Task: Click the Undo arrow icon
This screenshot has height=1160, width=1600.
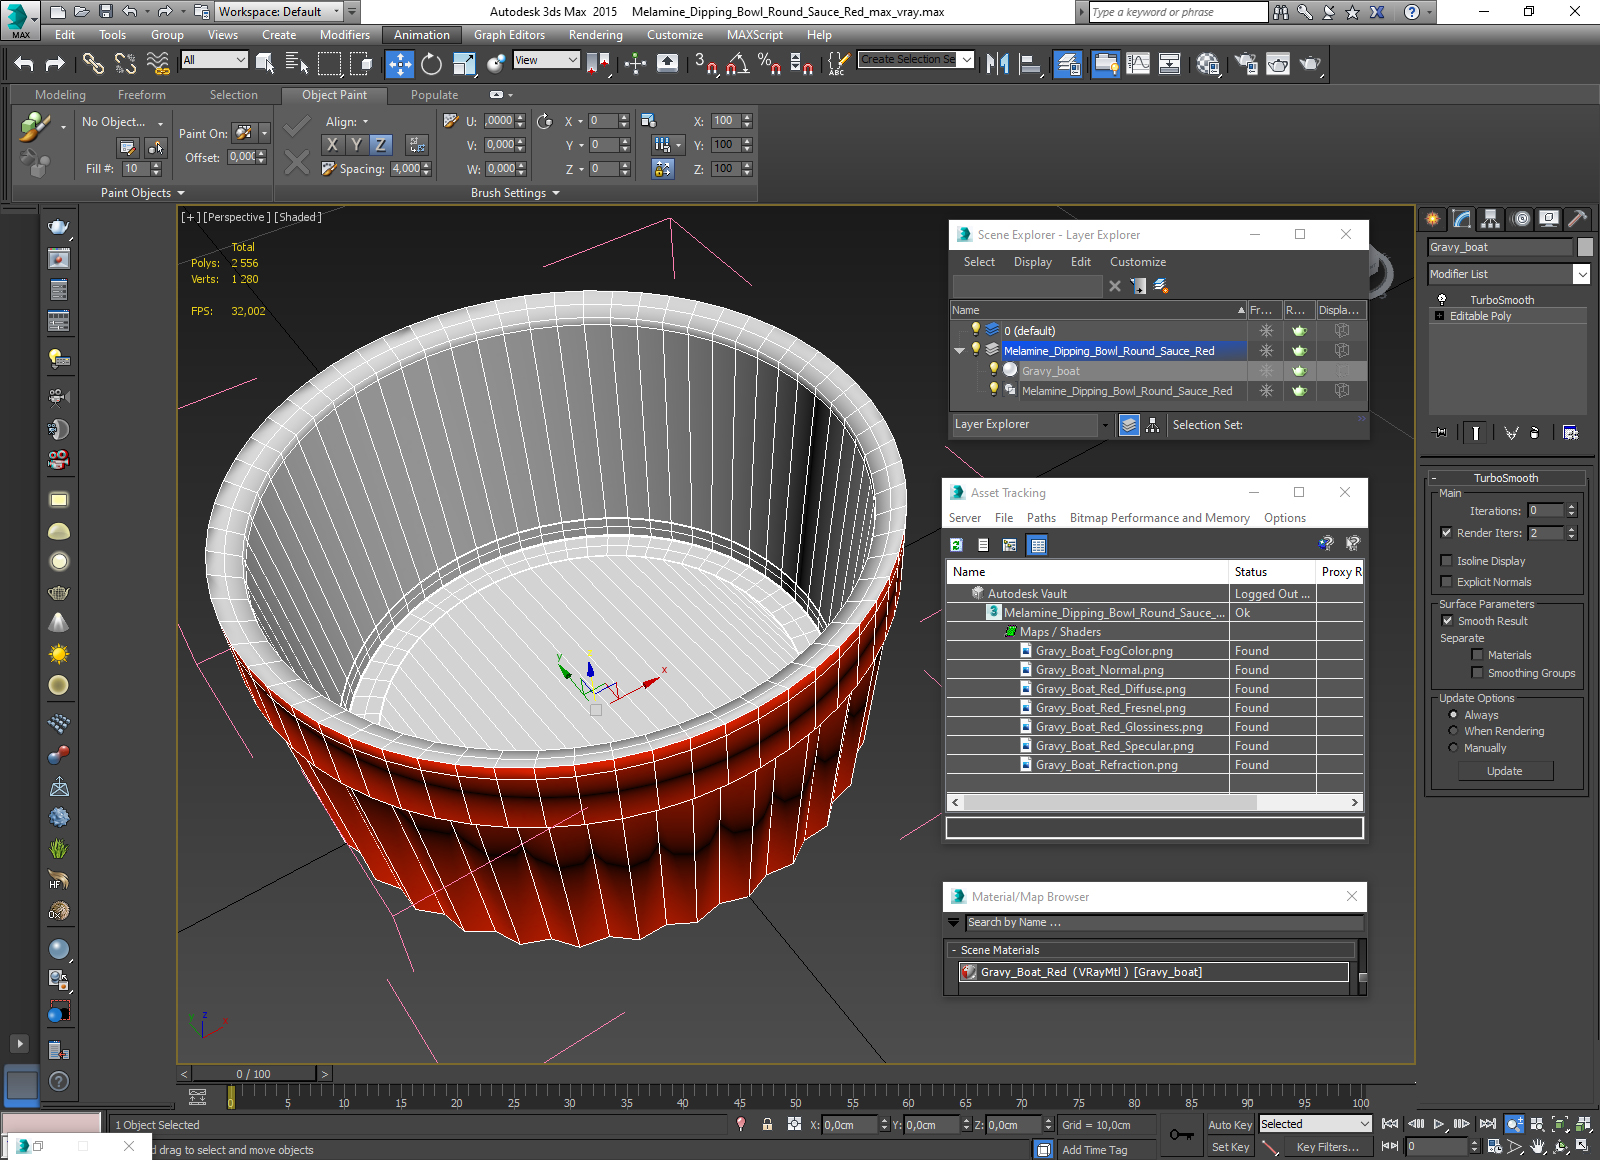Action: coord(24,64)
